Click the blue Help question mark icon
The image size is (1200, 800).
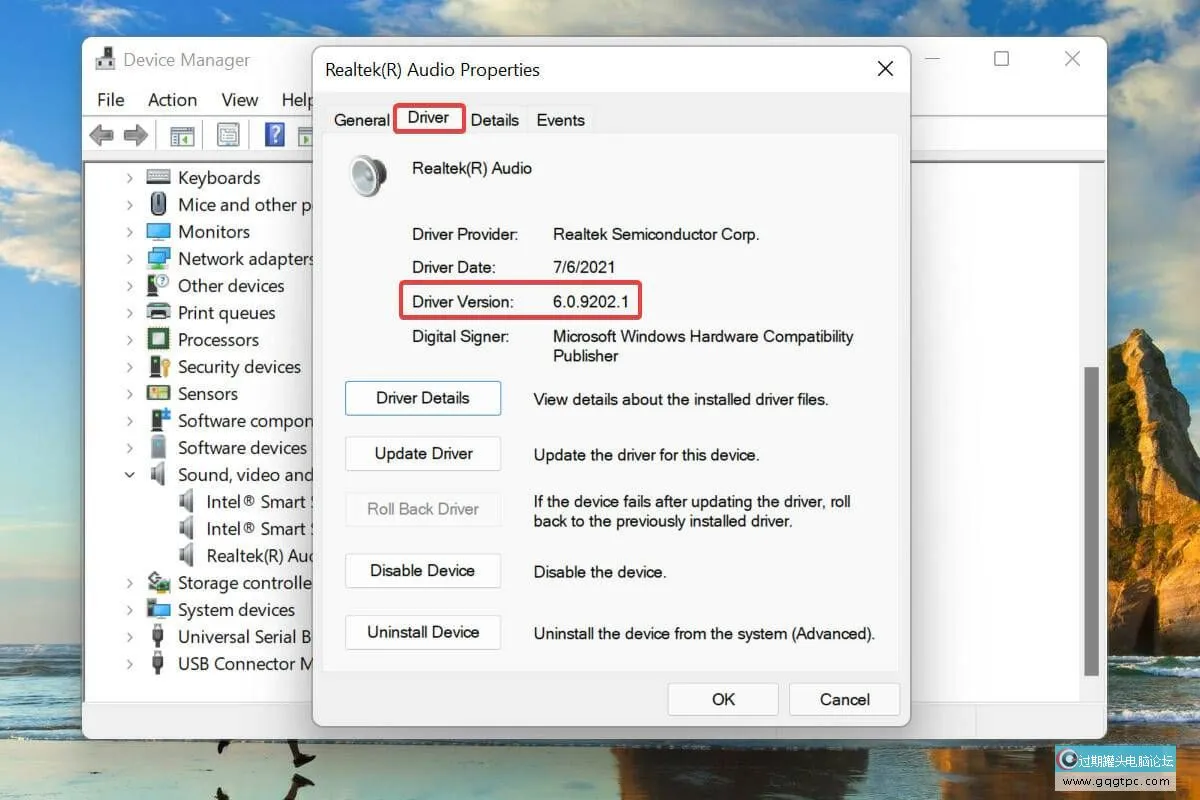tap(275, 135)
